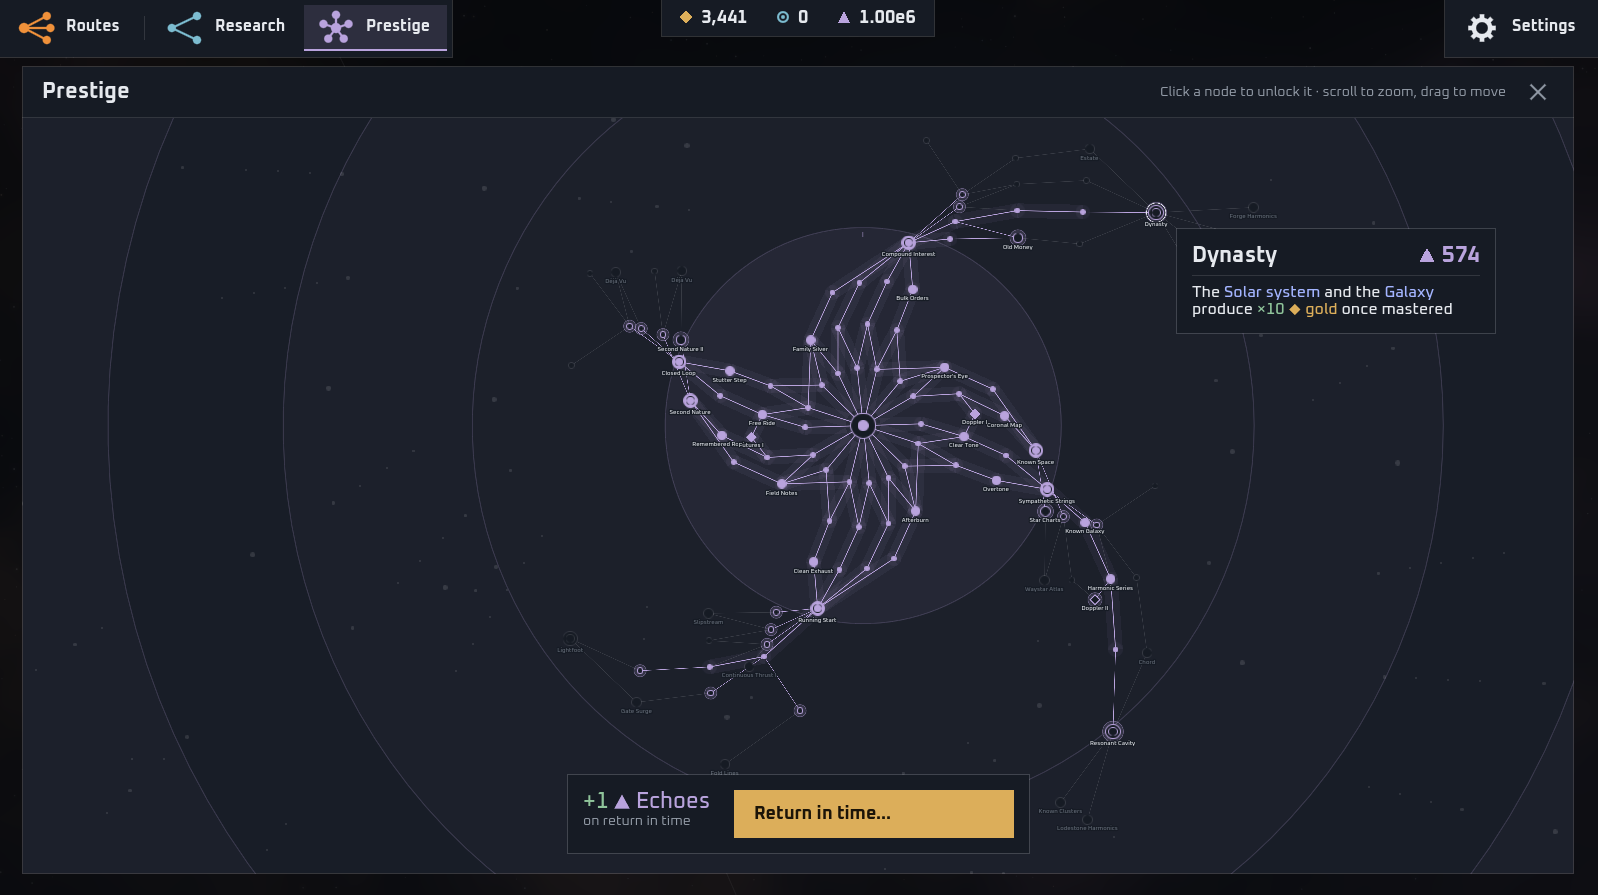Image resolution: width=1598 pixels, height=895 pixels.
Task: Click the Closed Loop node
Action: point(678,362)
